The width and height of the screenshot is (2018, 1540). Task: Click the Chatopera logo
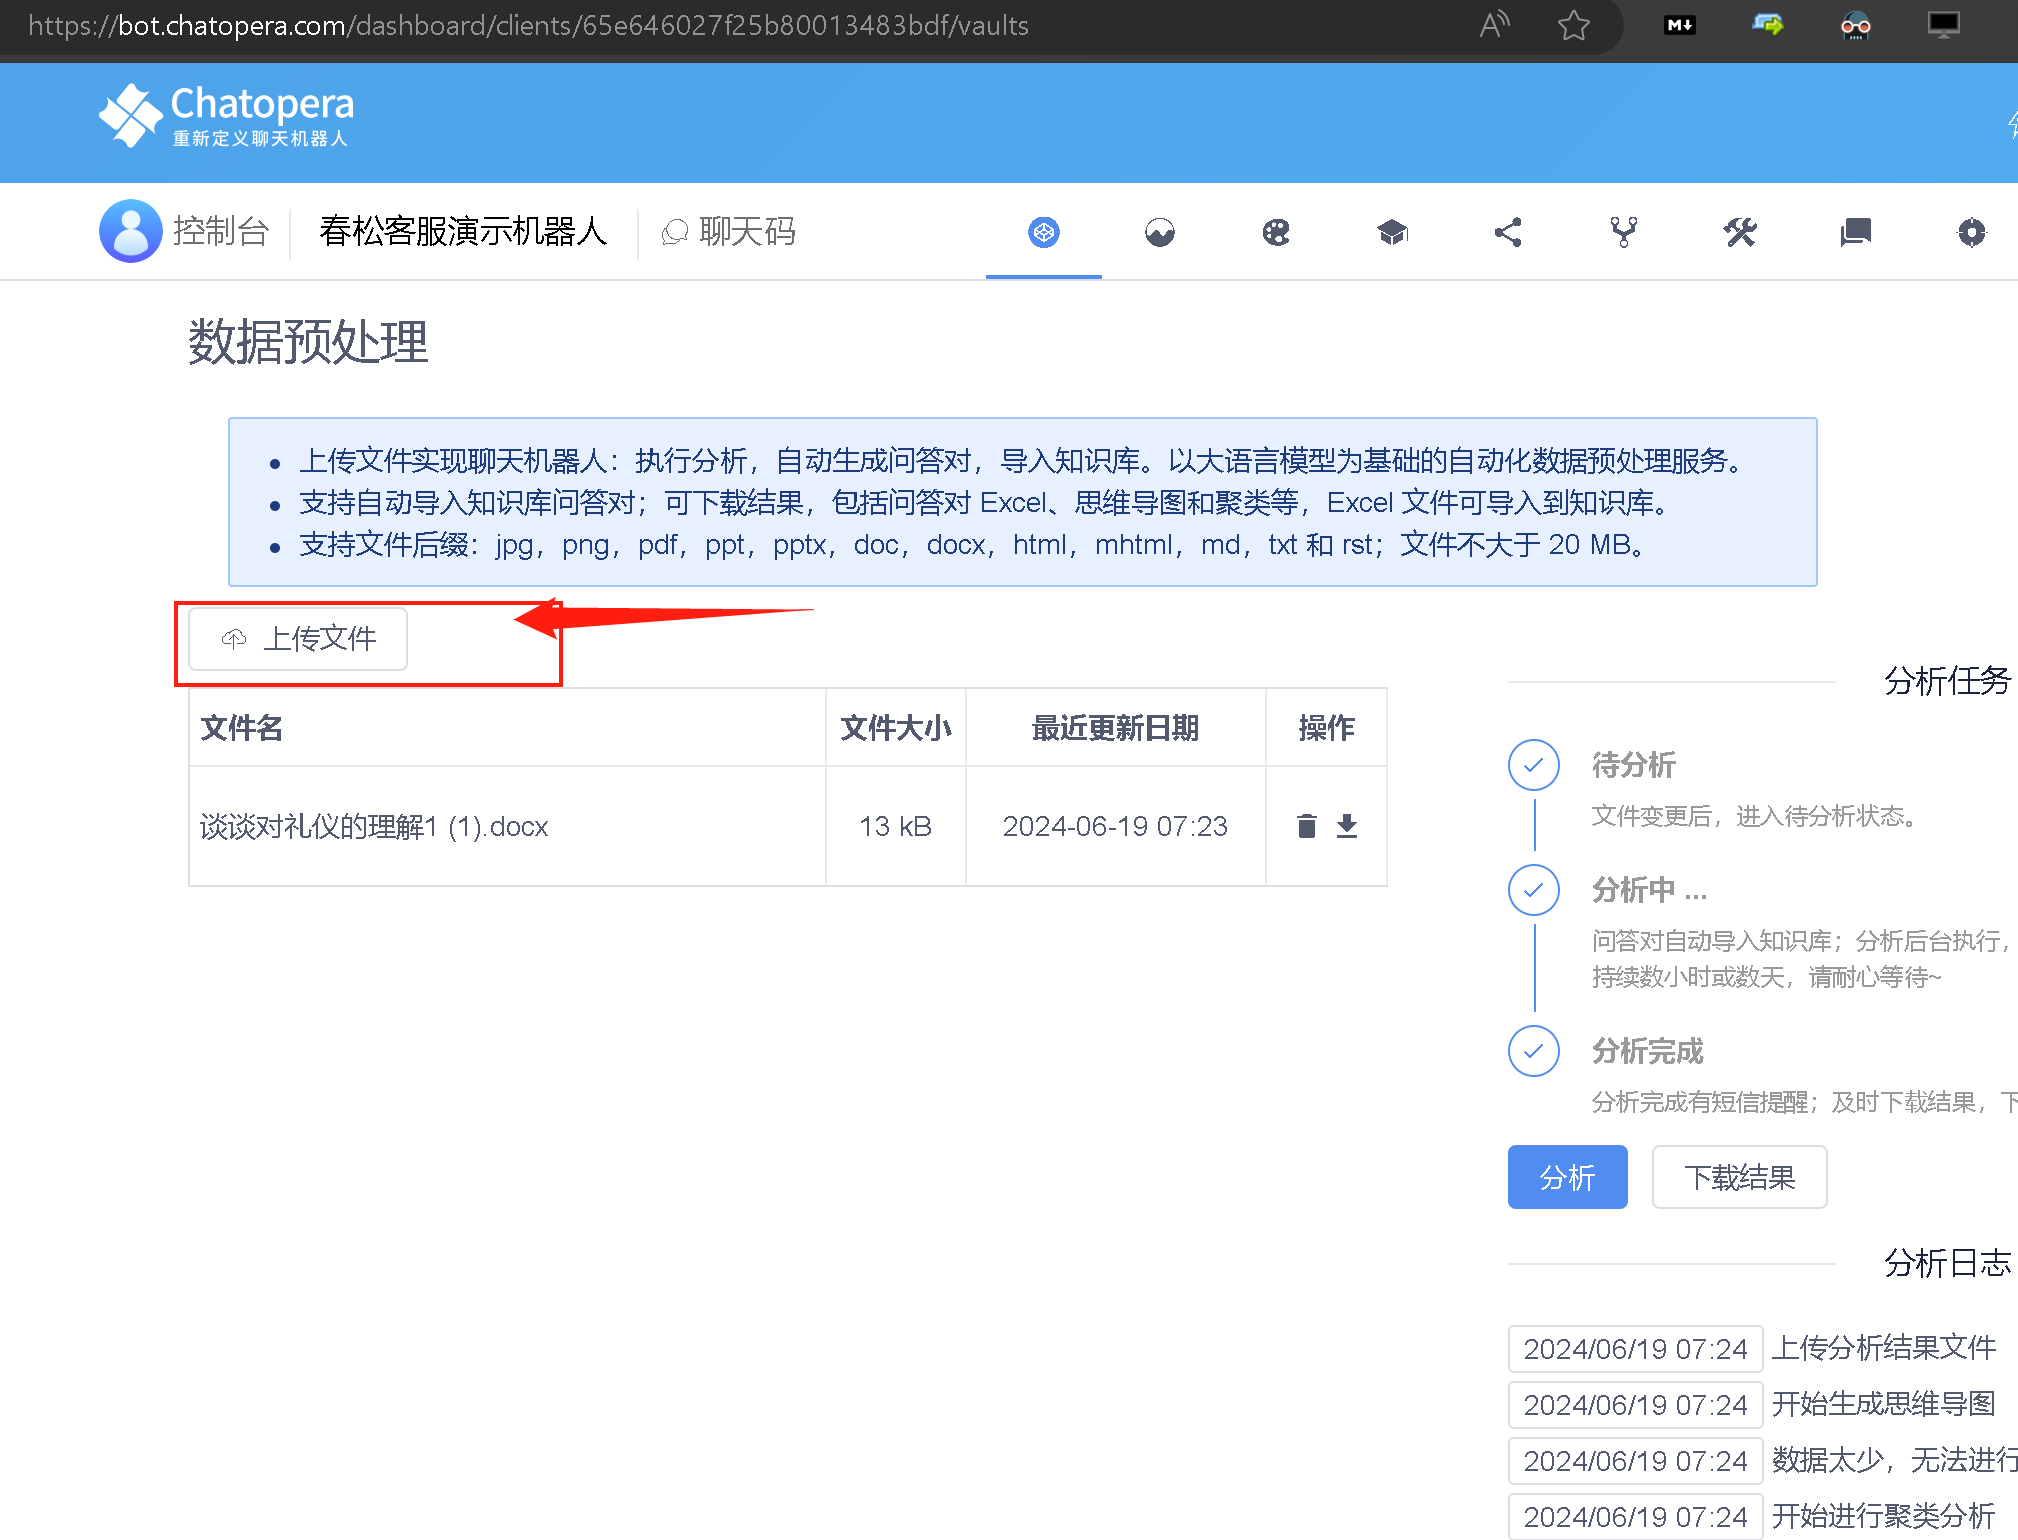227,116
